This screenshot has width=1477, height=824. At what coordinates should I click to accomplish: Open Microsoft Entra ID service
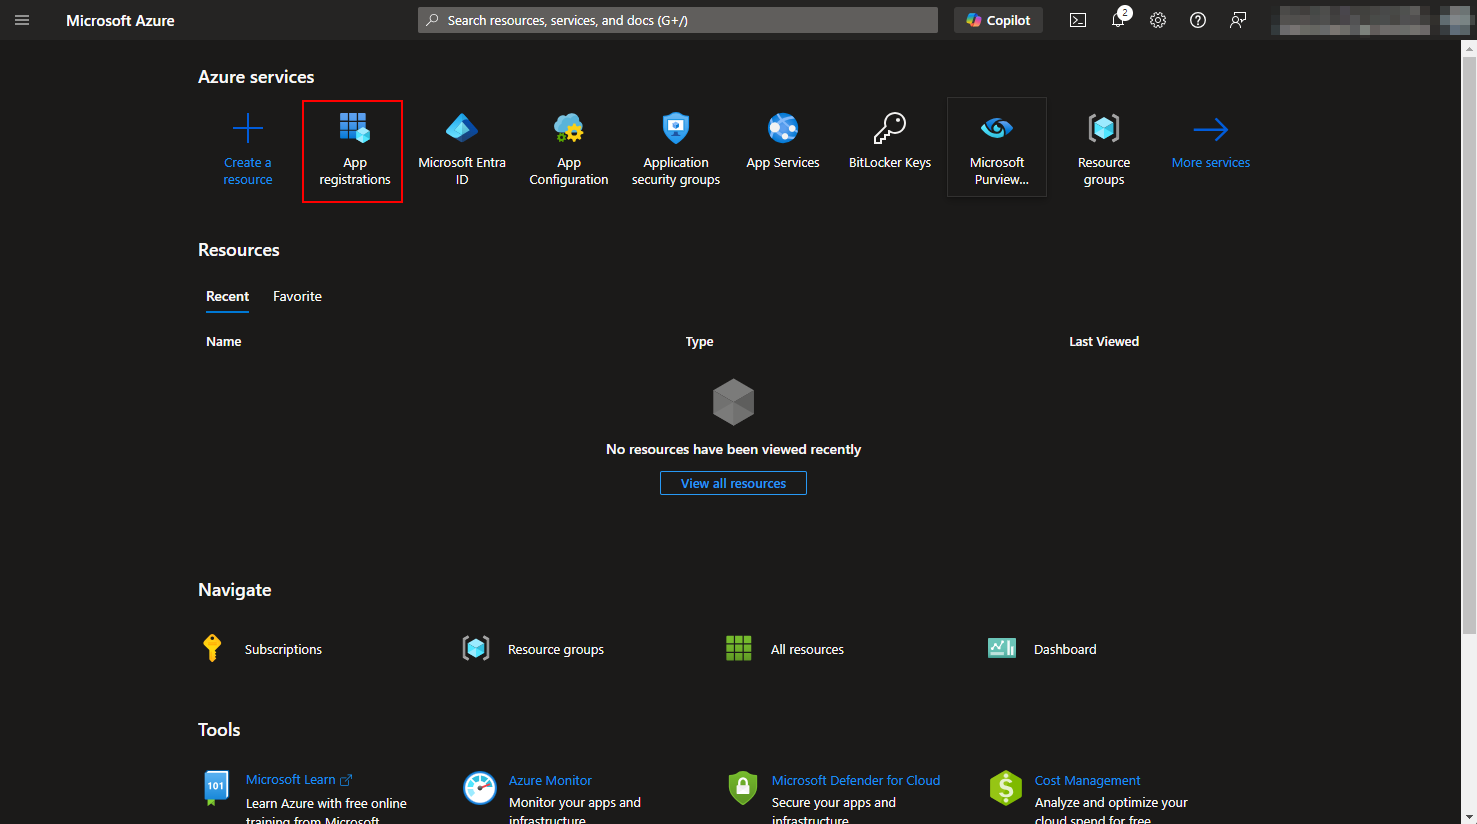pyautogui.click(x=461, y=150)
